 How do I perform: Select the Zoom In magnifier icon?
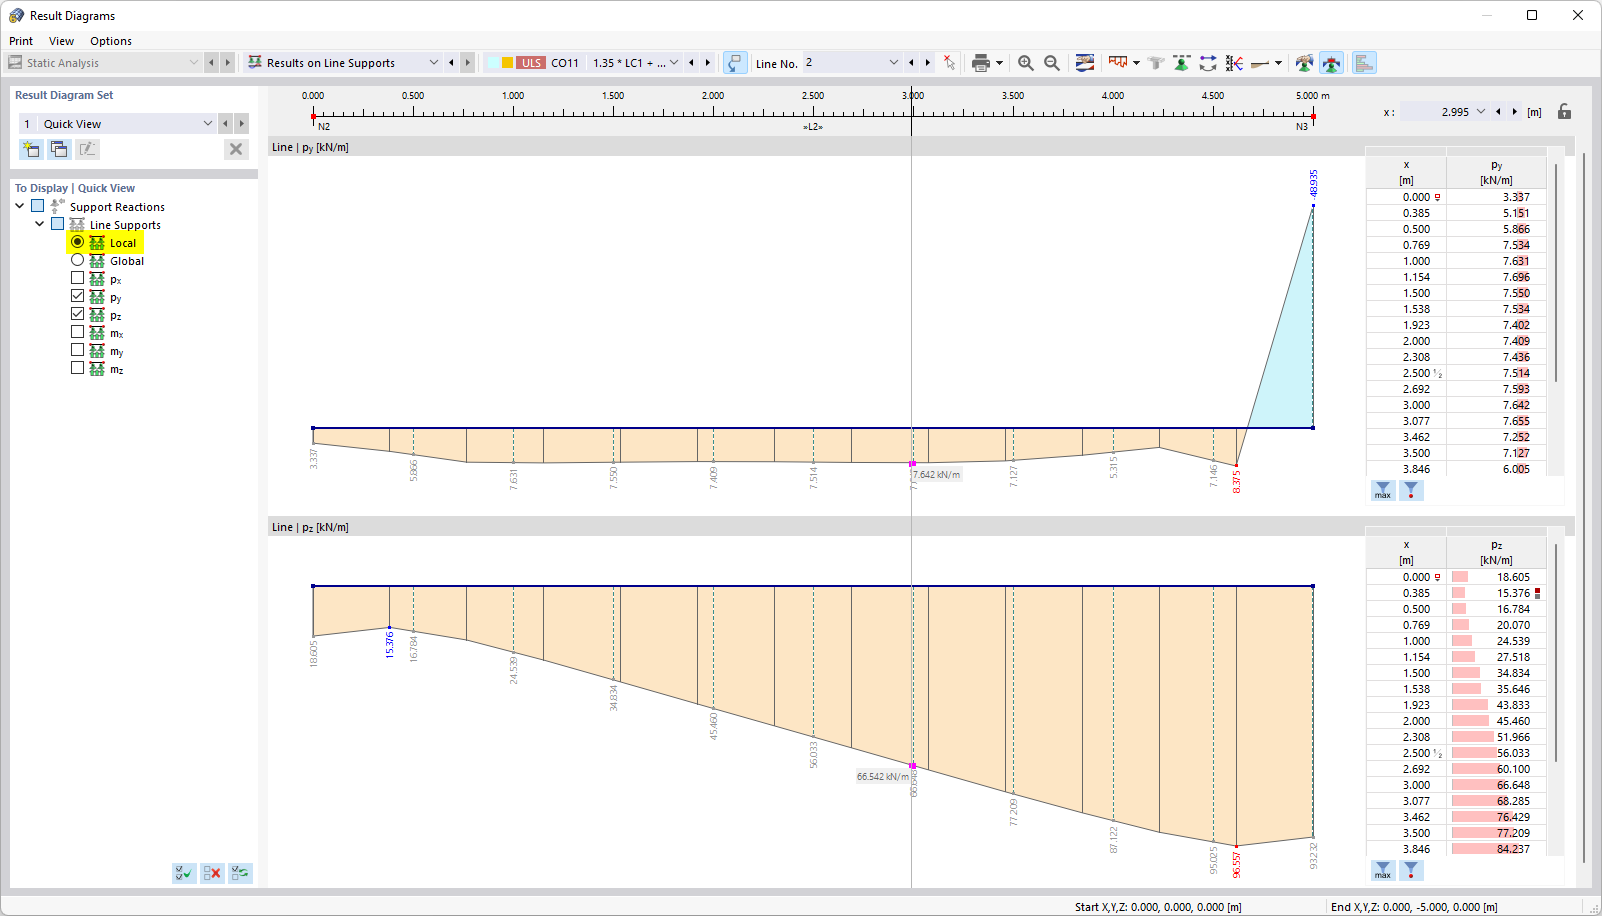point(1025,62)
